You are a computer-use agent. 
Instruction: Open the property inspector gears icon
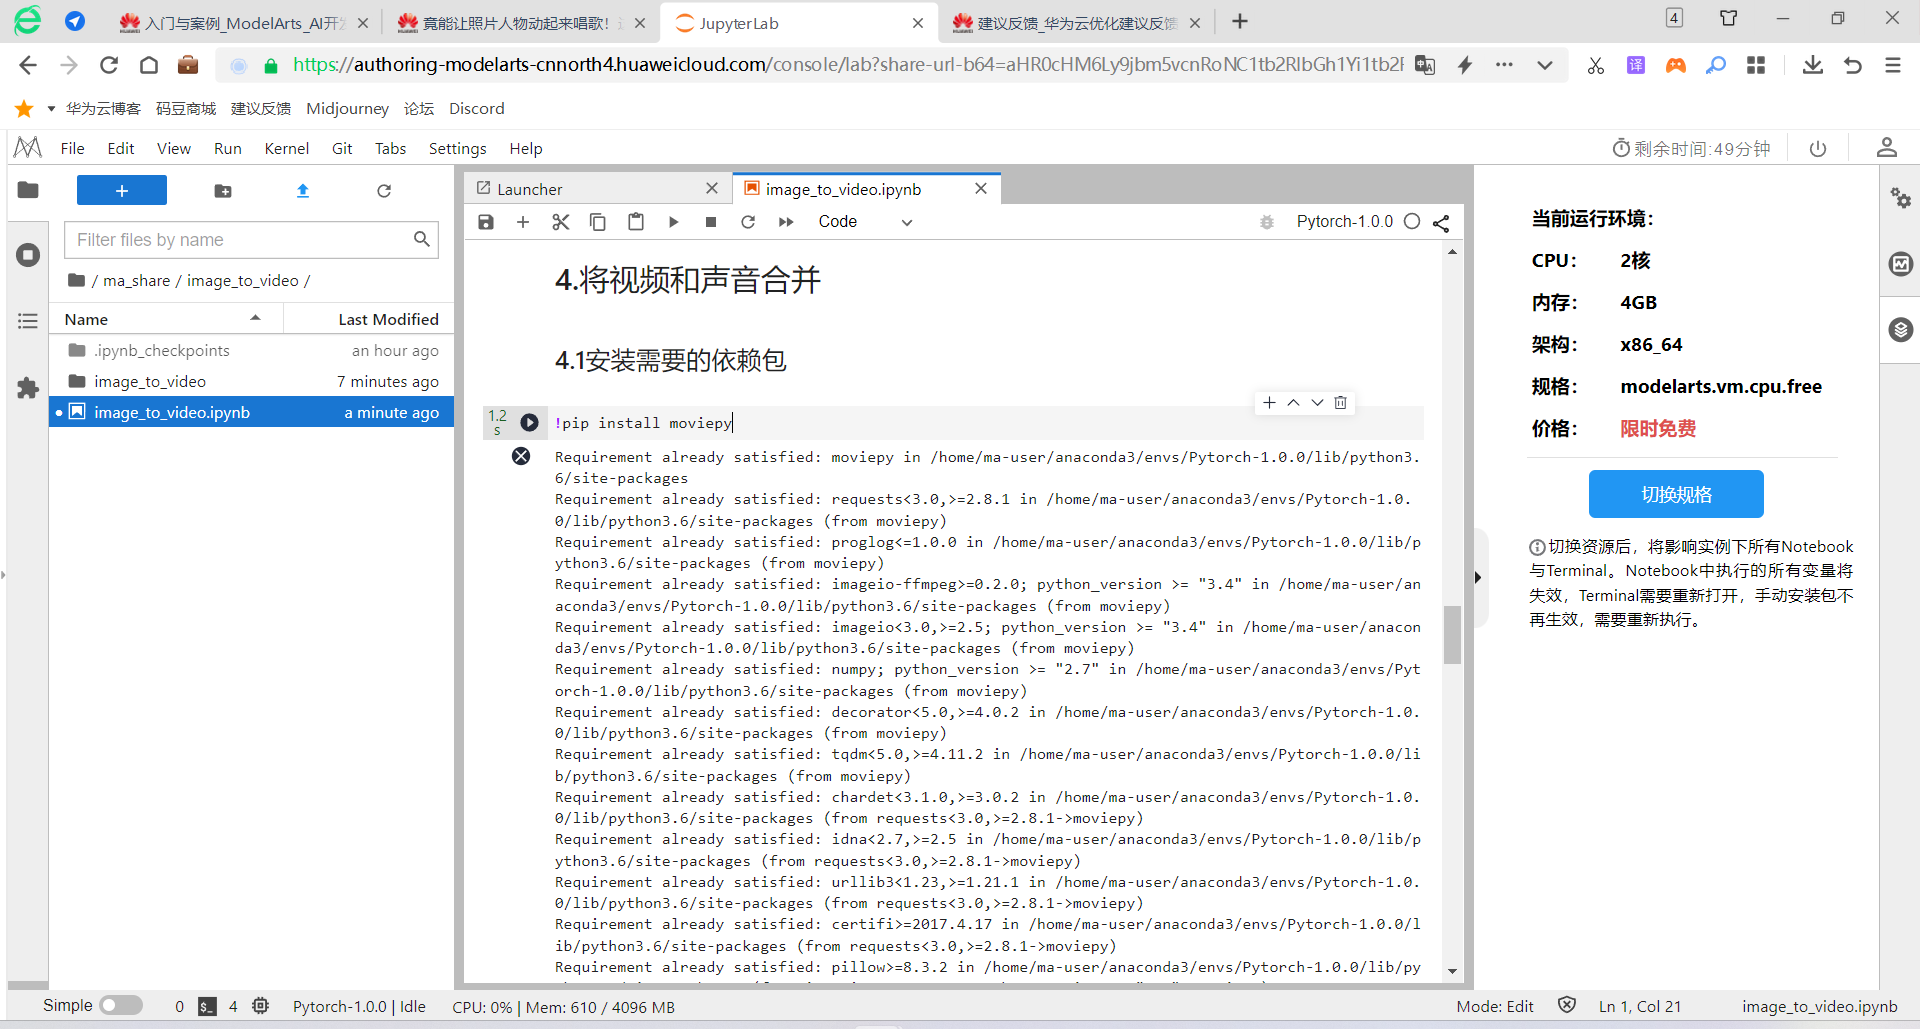(1900, 198)
